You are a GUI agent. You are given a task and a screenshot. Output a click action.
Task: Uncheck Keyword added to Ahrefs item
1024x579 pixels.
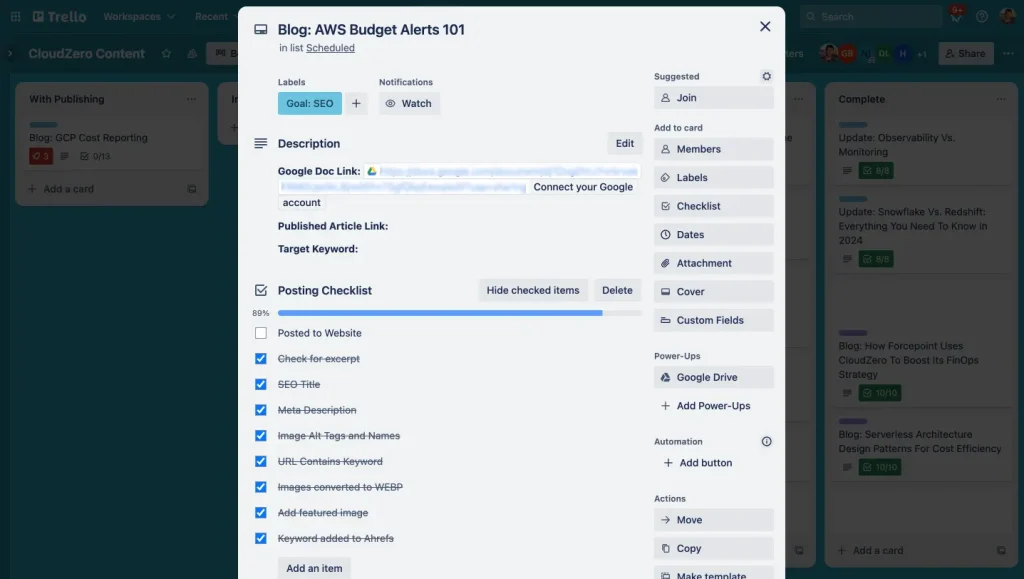pos(261,539)
